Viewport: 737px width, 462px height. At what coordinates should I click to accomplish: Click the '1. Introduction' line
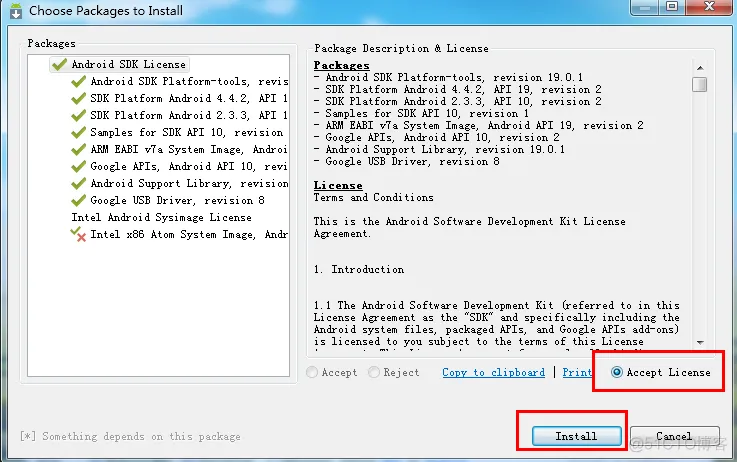(359, 269)
